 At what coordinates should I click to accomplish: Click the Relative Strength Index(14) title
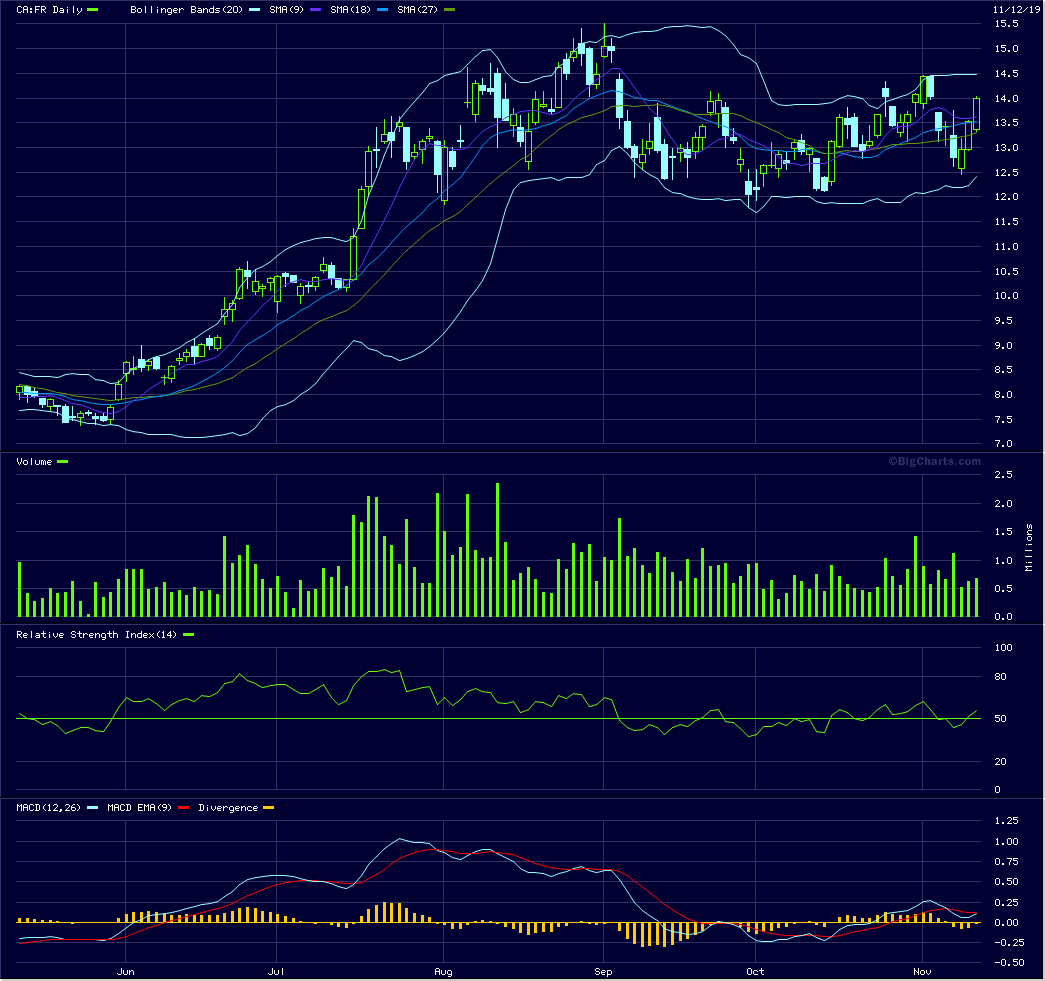pyautogui.click(x=98, y=635)
